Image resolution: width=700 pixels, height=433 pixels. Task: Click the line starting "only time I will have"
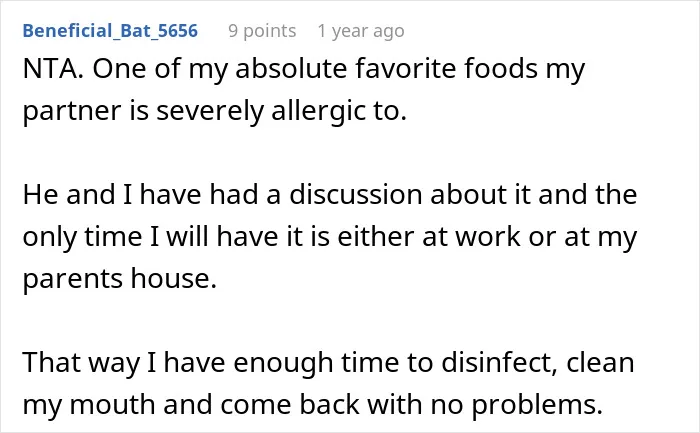pos(330,237)
